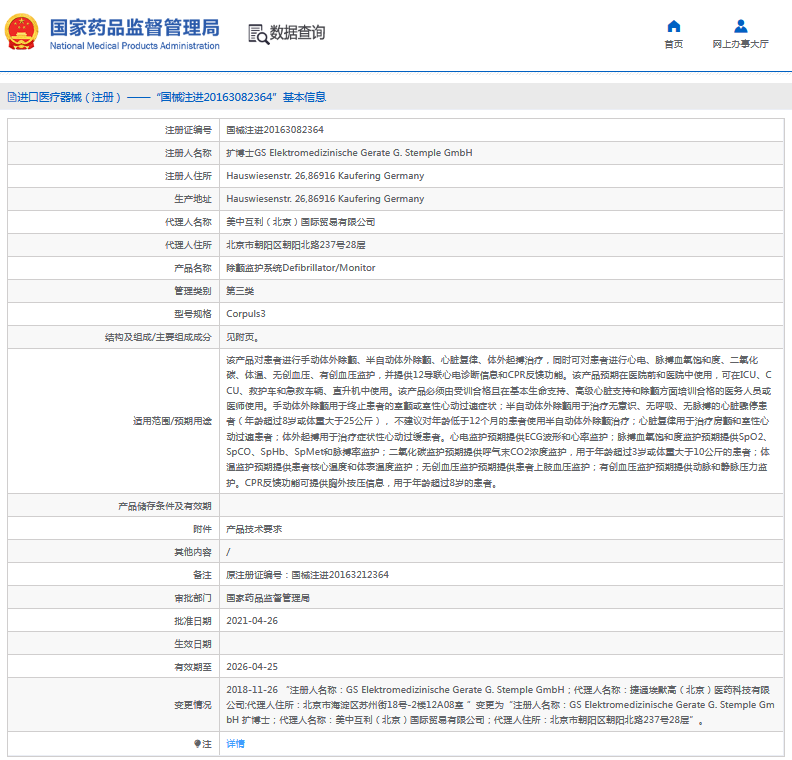Image resolution: width=792 pixels, height=760 pixels.
Task: Click 产品技术要求 attachment value
Action: [x=254, y=529]
